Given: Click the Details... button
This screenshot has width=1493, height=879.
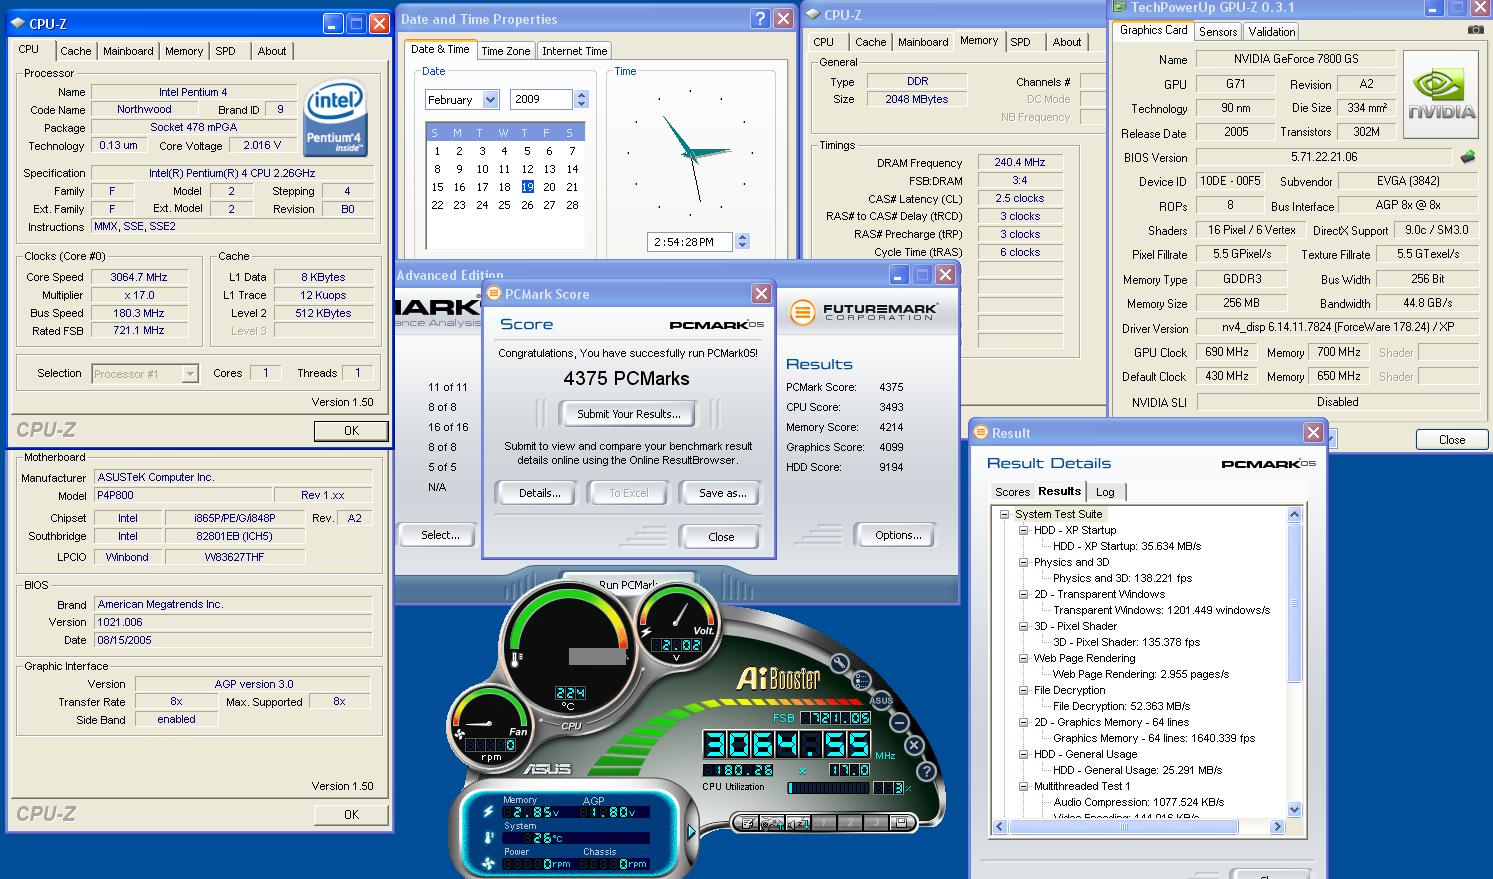Looking at the screenshot, I should (540, 493).
